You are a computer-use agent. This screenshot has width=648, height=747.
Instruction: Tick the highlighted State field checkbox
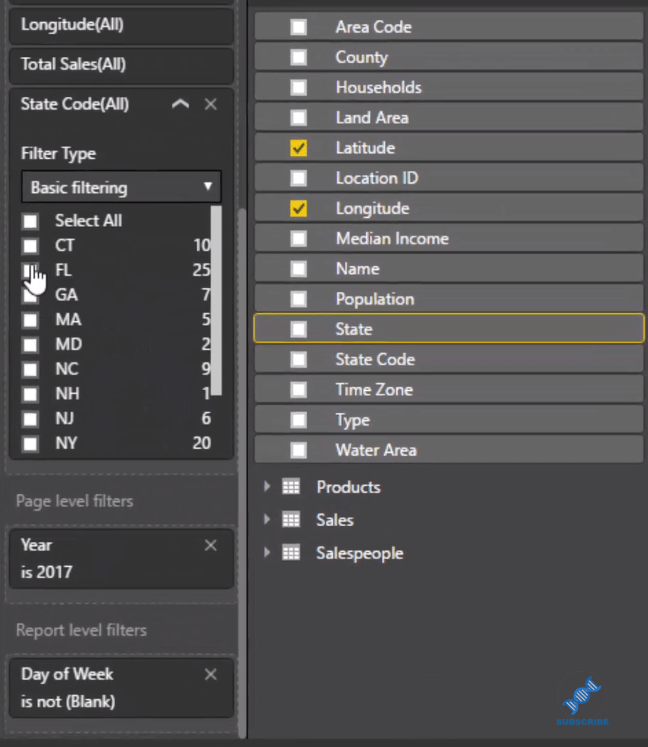(x=299, y=329)
